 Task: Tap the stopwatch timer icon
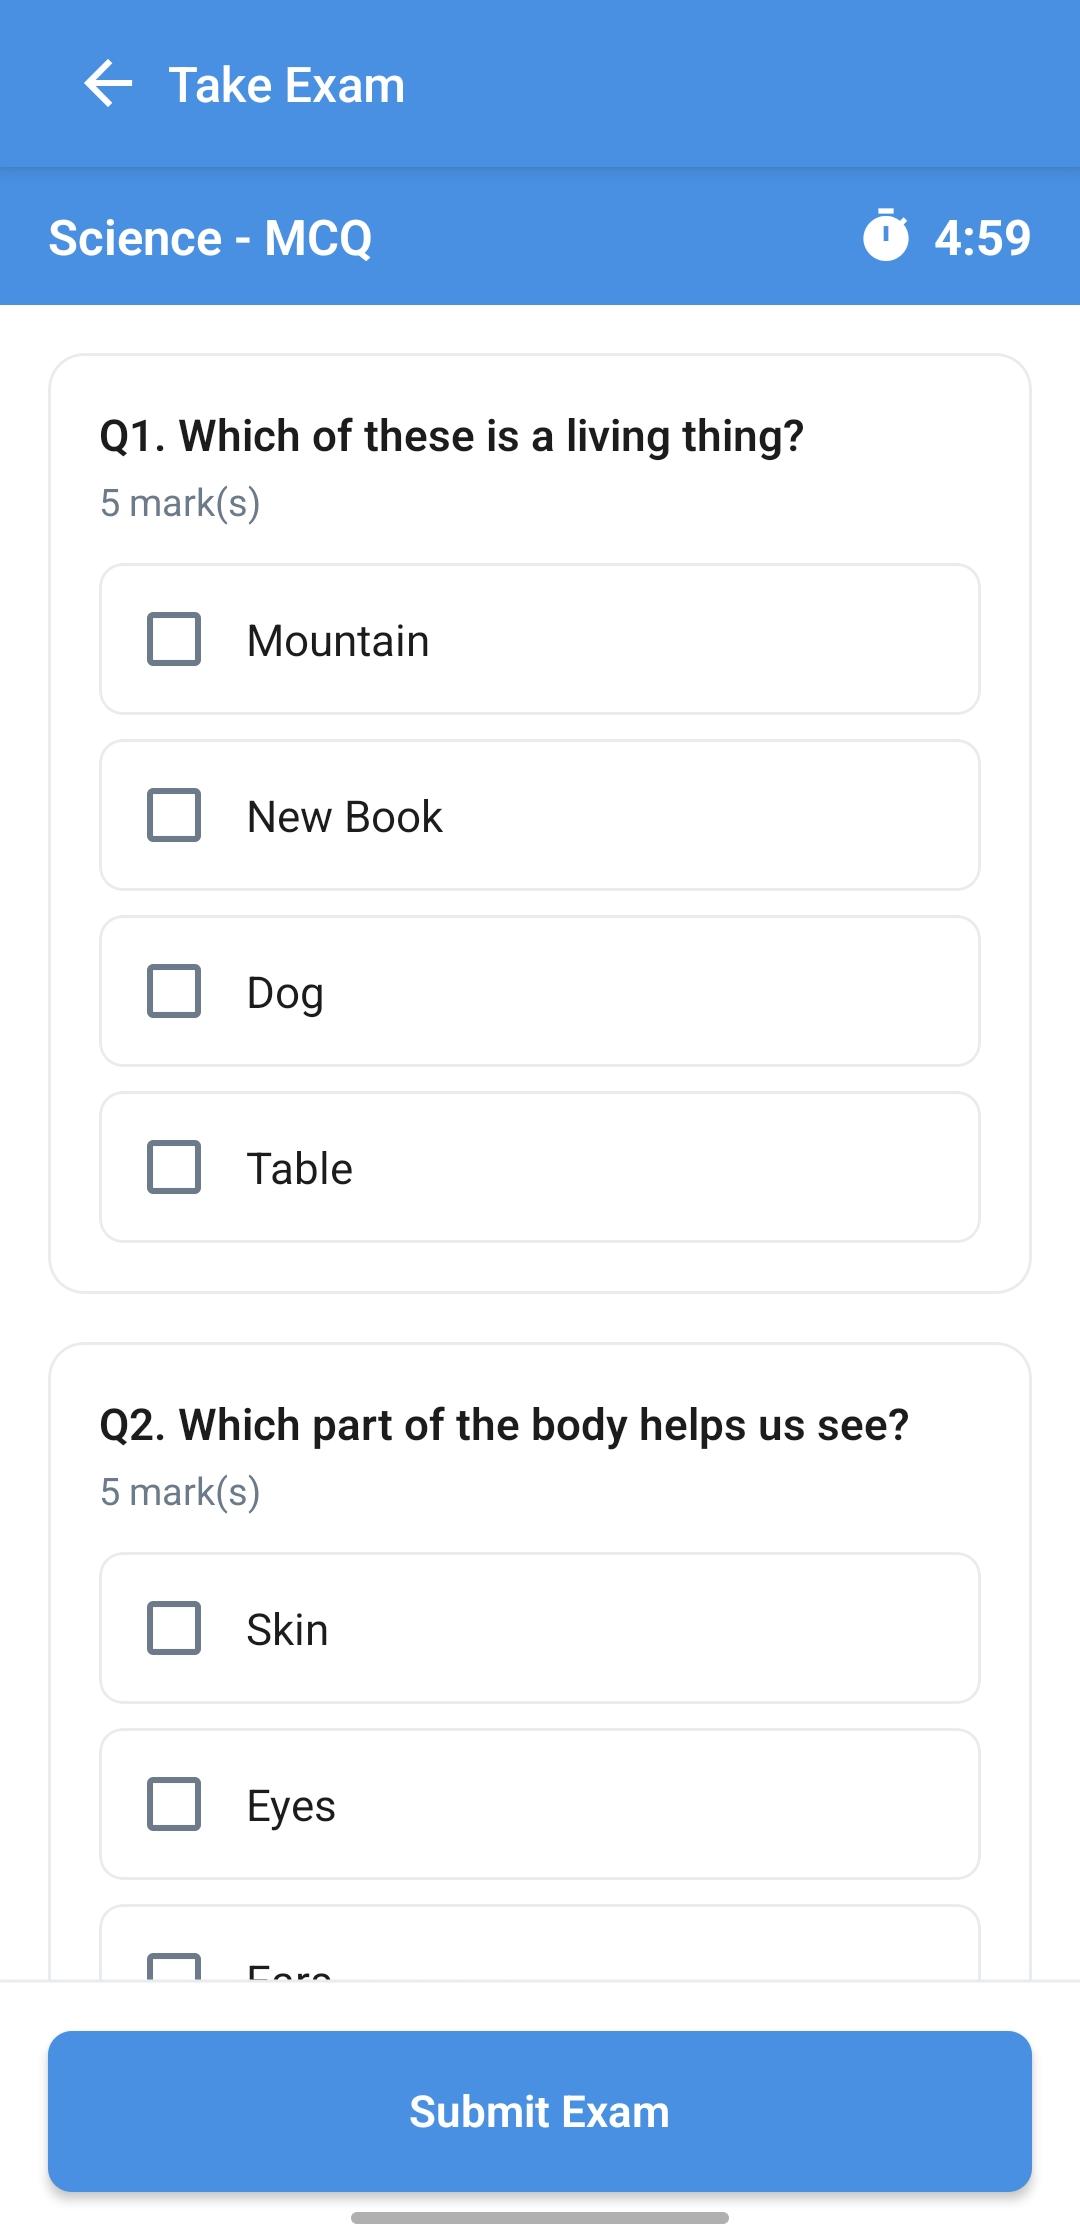tap(885, 236)
